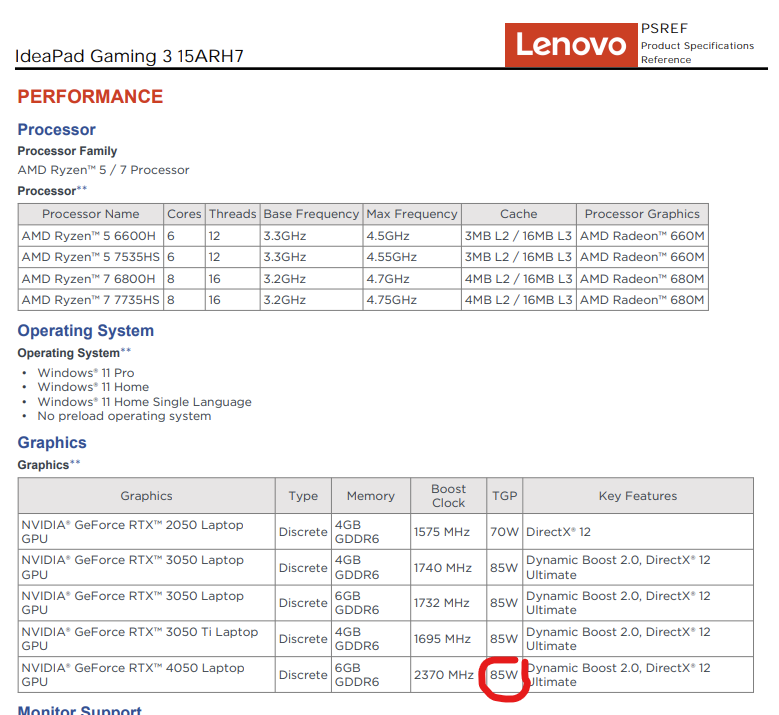The height and width of the screenshot is (715, 779).
Task: Click the blue Operating System section heading
Action: [x=86, y=331]
